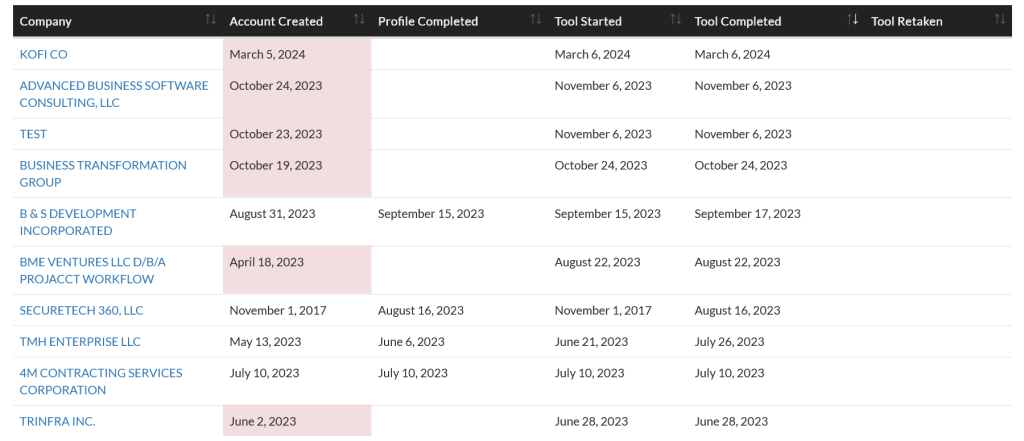1024x441 pixels.
Task: Open the TMH Enterprise LLC link
Action: coord(80,342)
